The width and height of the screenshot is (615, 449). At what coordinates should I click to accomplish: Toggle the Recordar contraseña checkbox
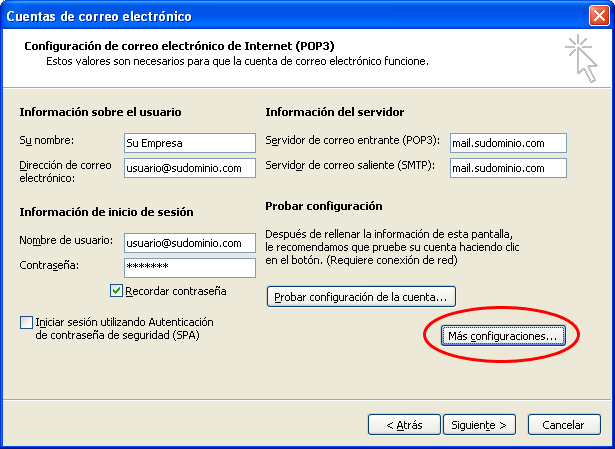coord(117,291)
